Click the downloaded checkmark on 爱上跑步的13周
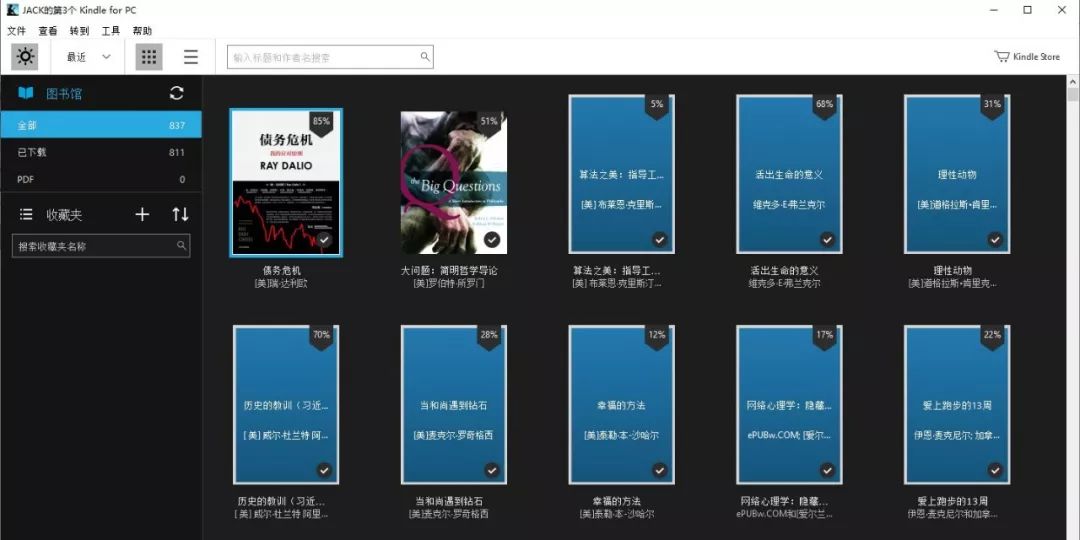The image size is (1080, 540). pyautogui.click(x=995, y=470)
